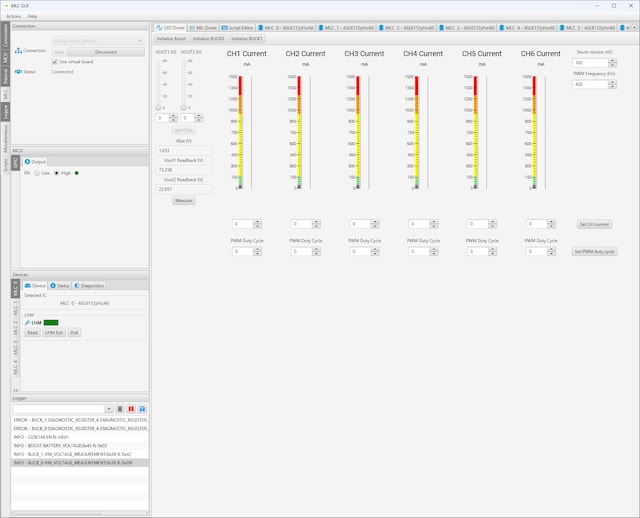Click the LHM wrench icon in Devices
This screenshot has height=518, width=640.
tap(27, 322)
